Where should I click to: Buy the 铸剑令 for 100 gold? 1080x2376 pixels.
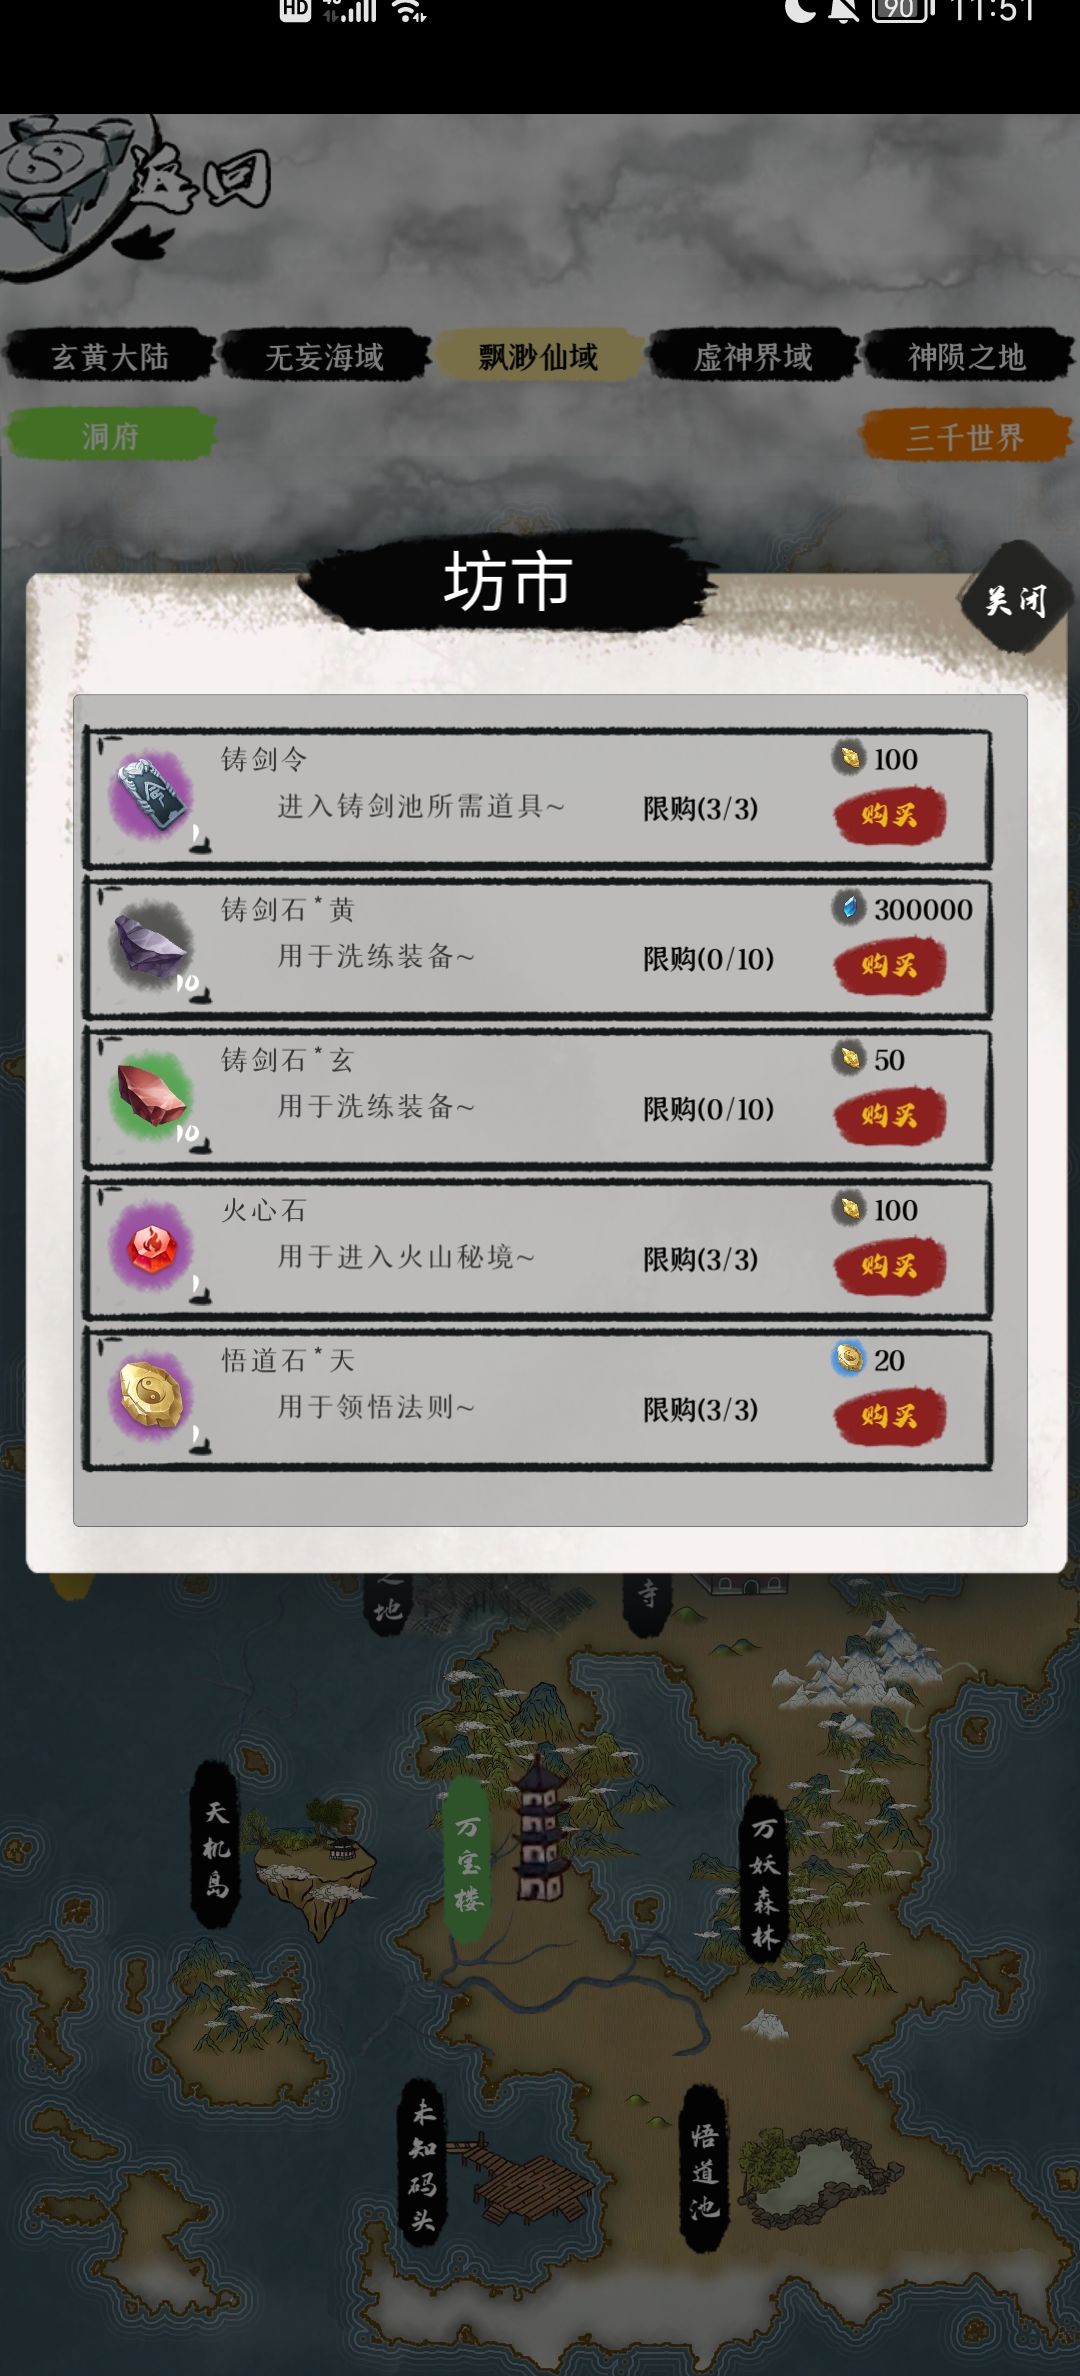(890, 815)
